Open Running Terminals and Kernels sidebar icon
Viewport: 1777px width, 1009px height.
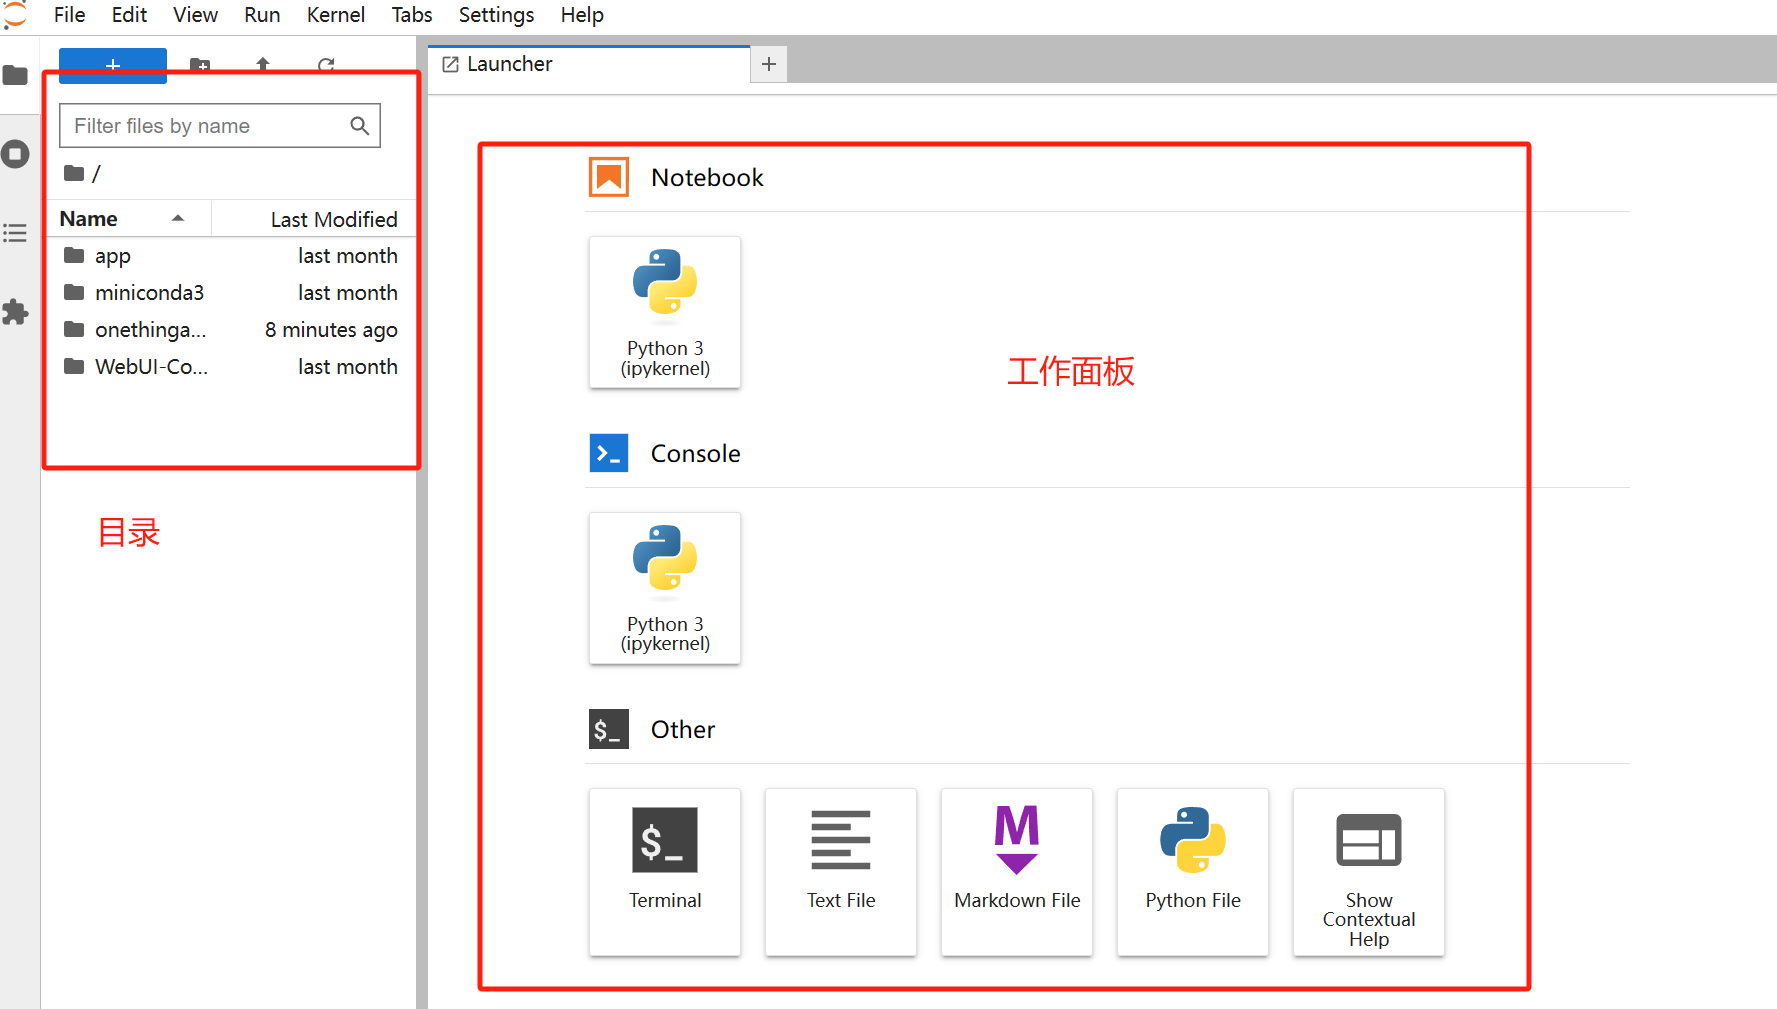coord(15,154)
